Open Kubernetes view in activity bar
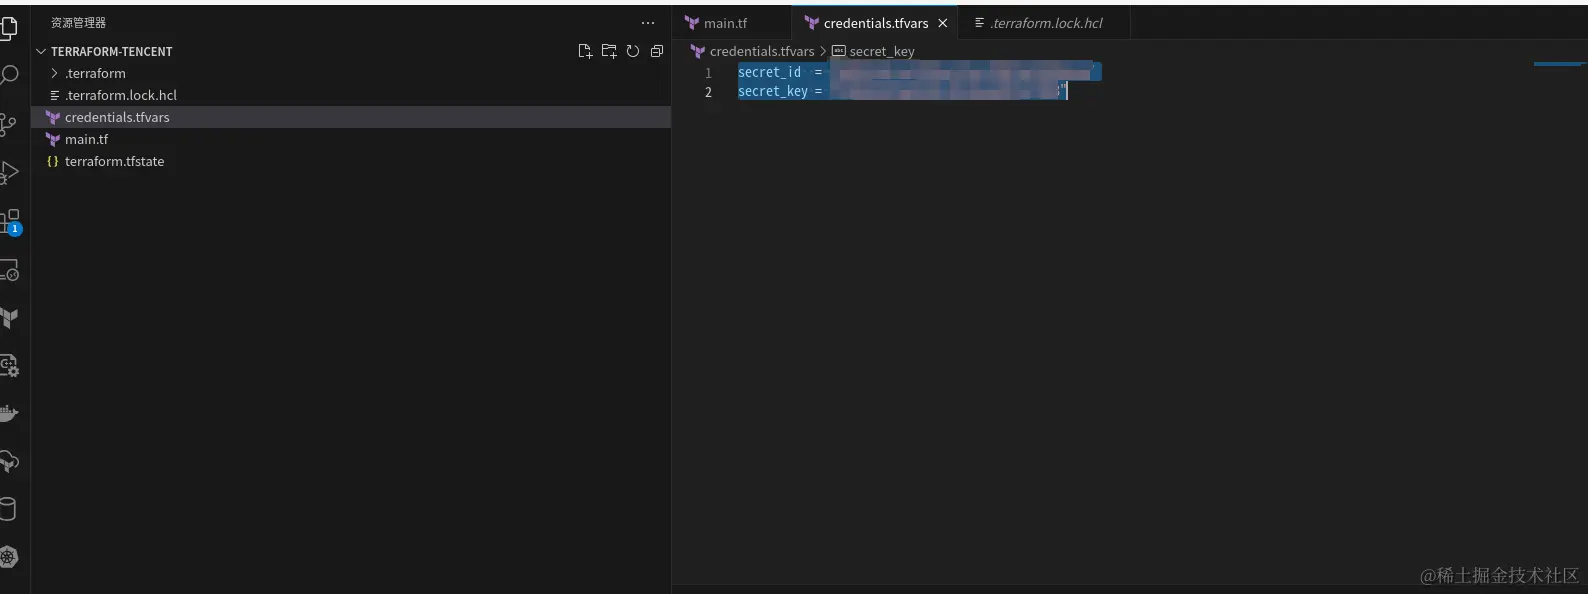Viewport: 1588px width, 594px height. point(9,557)
